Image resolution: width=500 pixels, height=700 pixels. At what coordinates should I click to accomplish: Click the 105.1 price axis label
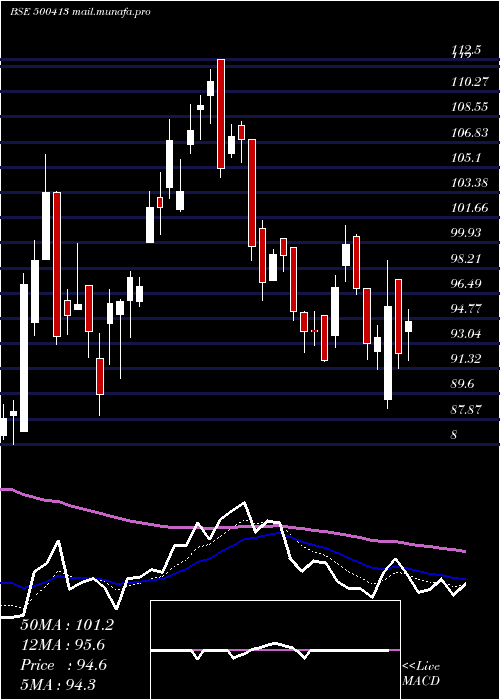466,158
